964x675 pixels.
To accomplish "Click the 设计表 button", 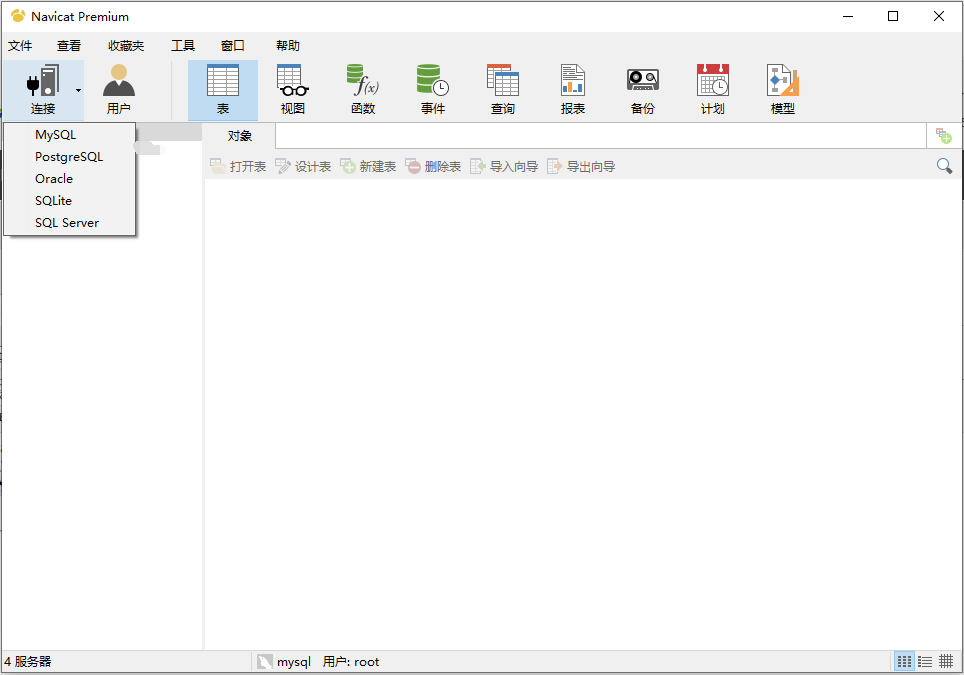I will [x=303, y=167].
